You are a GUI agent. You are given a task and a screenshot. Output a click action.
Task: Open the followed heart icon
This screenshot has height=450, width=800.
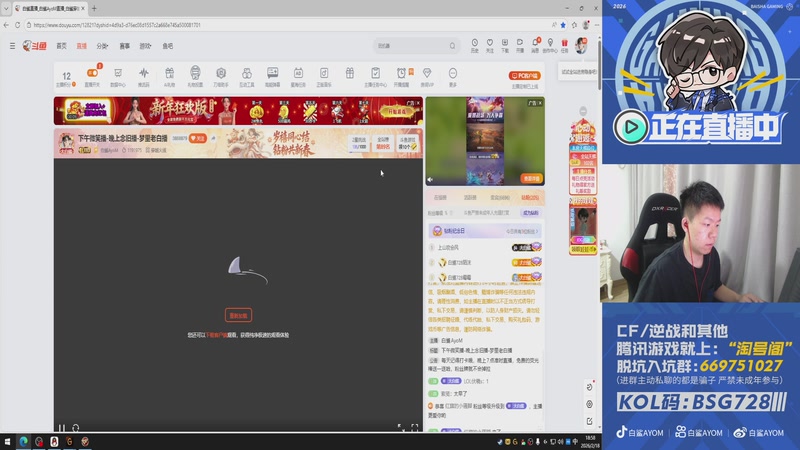[490, 45]
